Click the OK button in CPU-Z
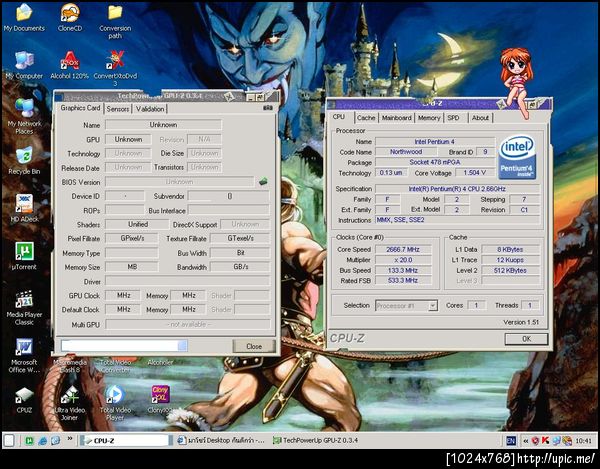 (527, 339)
